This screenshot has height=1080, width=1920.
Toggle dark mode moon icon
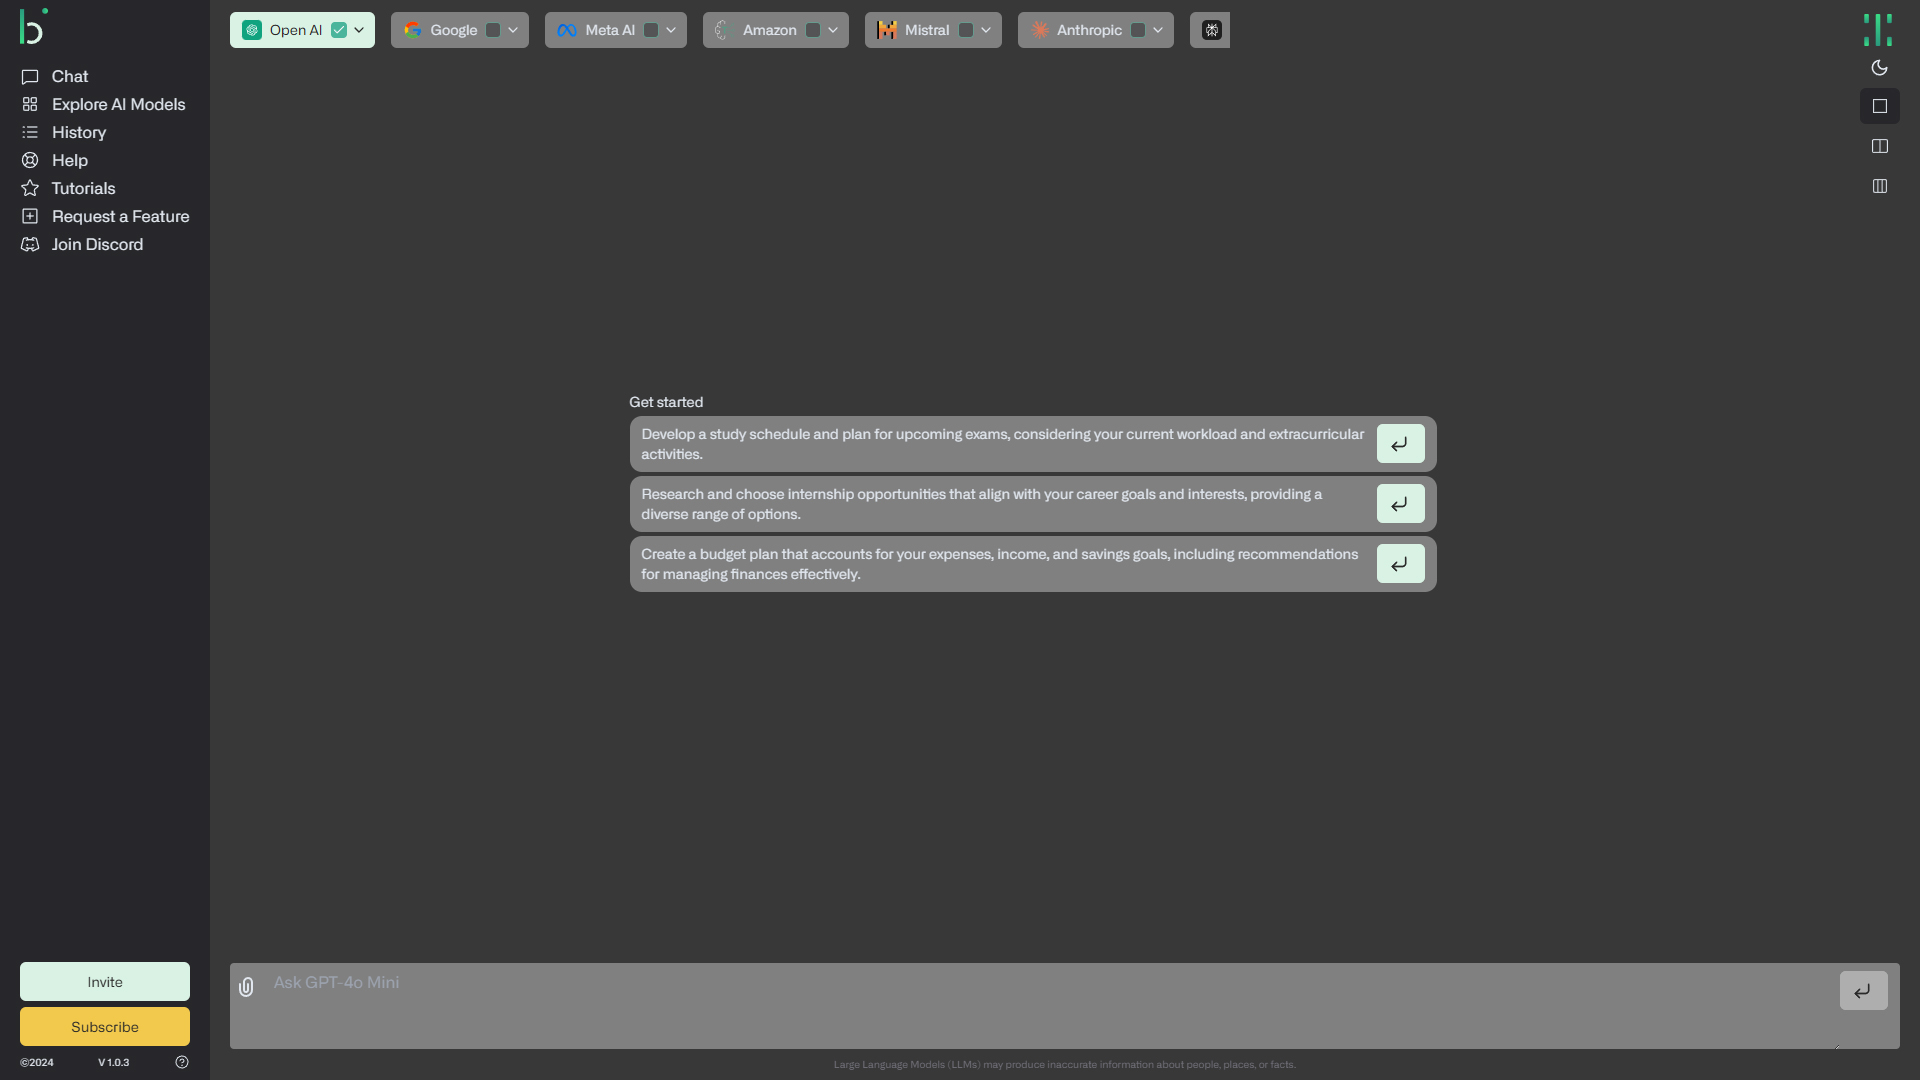pyautogui.click(x=1879, y=68)
